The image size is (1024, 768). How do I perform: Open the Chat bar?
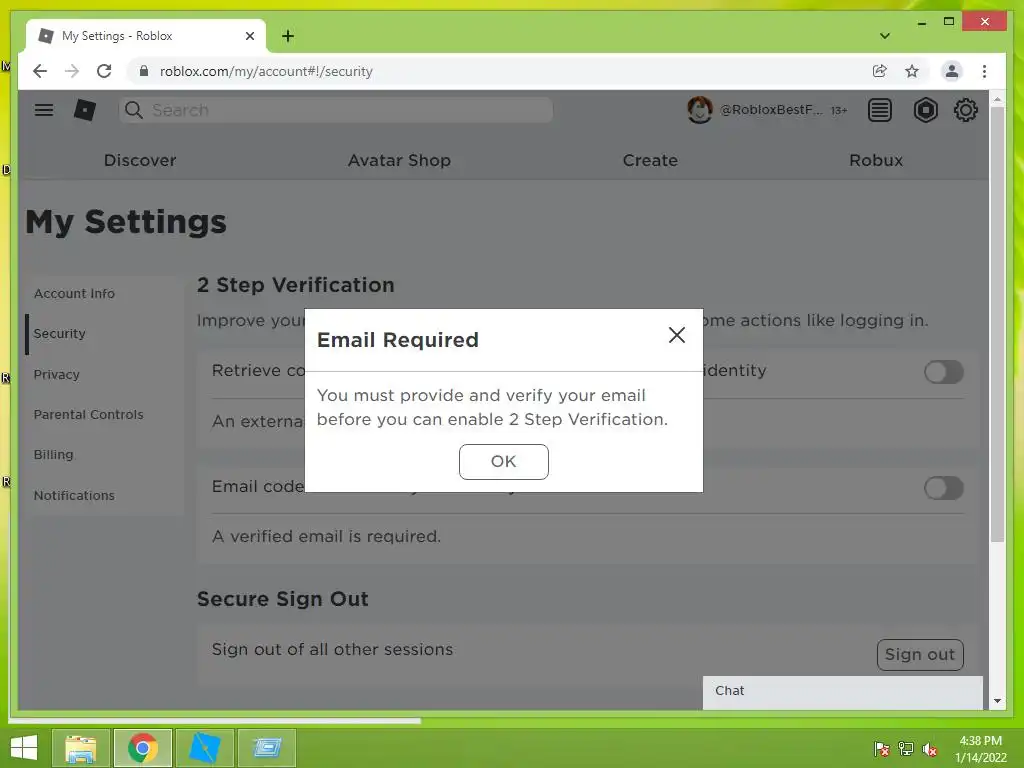[x=842, y=692]
